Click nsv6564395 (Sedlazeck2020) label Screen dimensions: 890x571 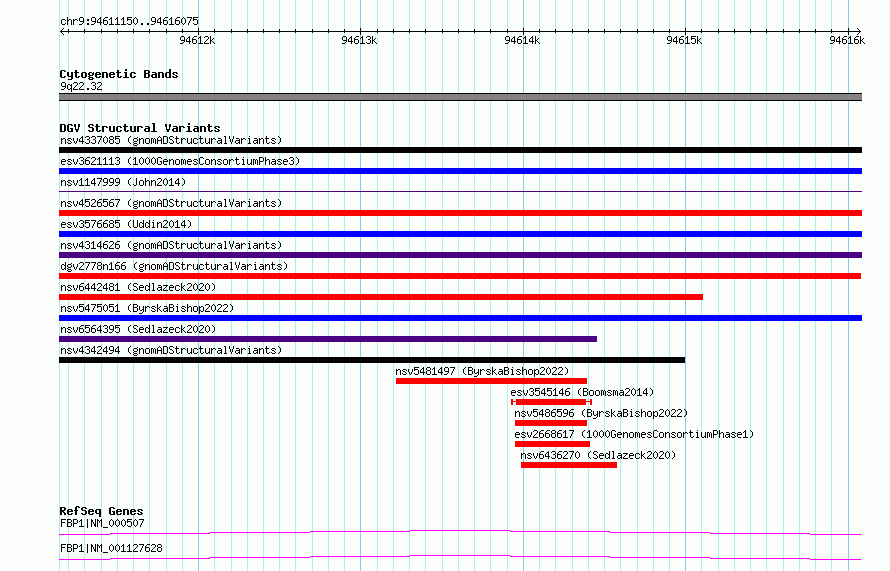click(x=138, y=329)
